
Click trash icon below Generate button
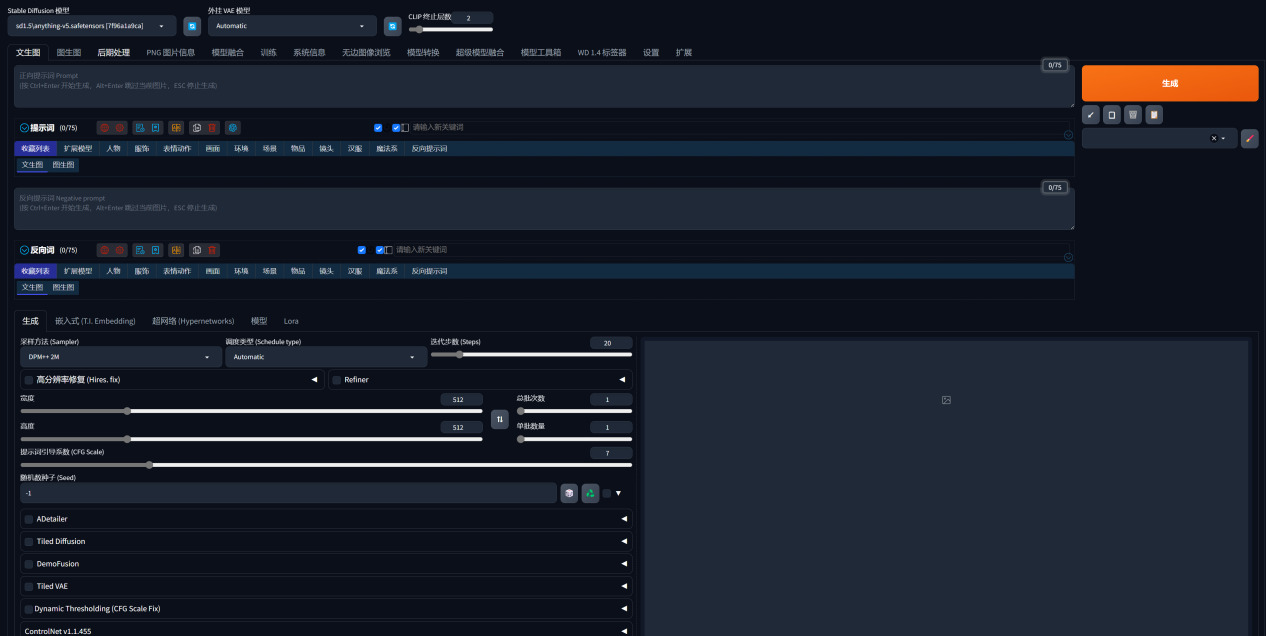[1133, 115]
